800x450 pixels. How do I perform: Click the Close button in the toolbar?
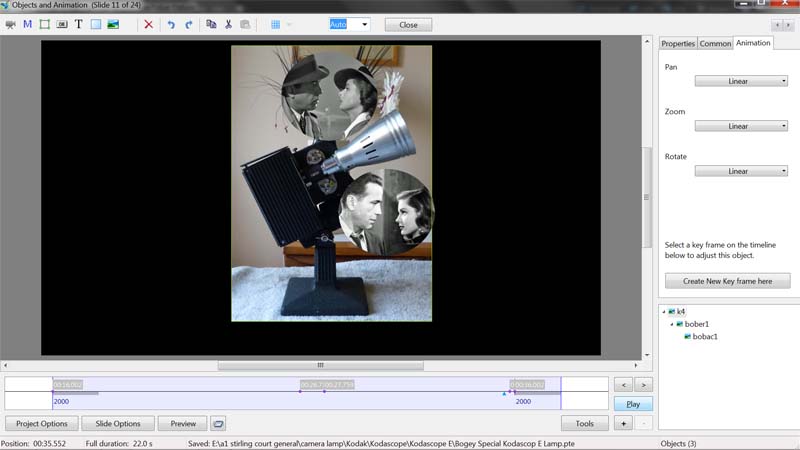[408, 24]
